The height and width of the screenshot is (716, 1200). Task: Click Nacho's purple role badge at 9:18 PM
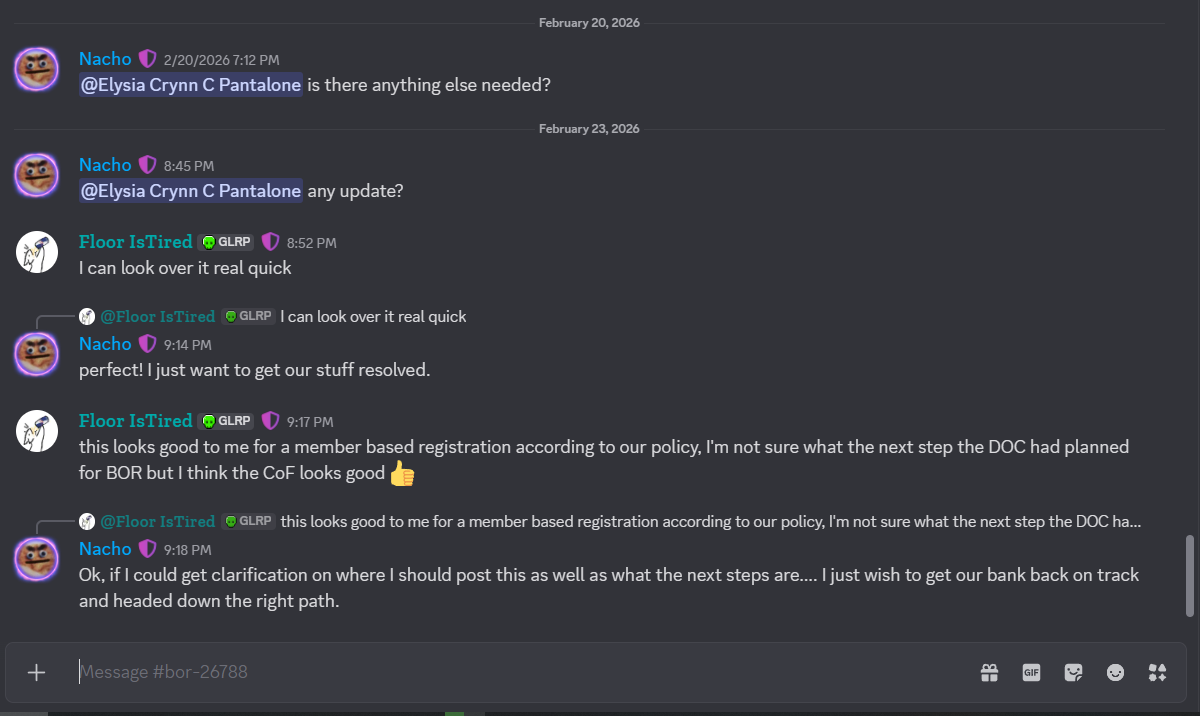[147, 549]
